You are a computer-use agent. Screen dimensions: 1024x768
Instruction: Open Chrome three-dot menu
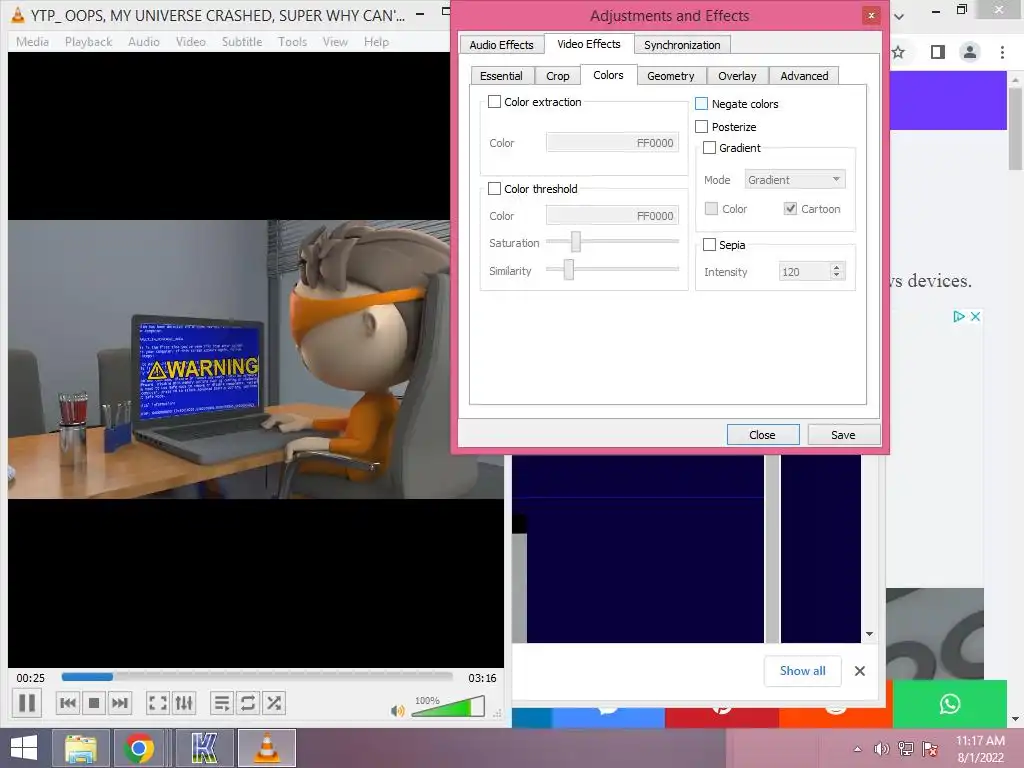(1002, 52)
